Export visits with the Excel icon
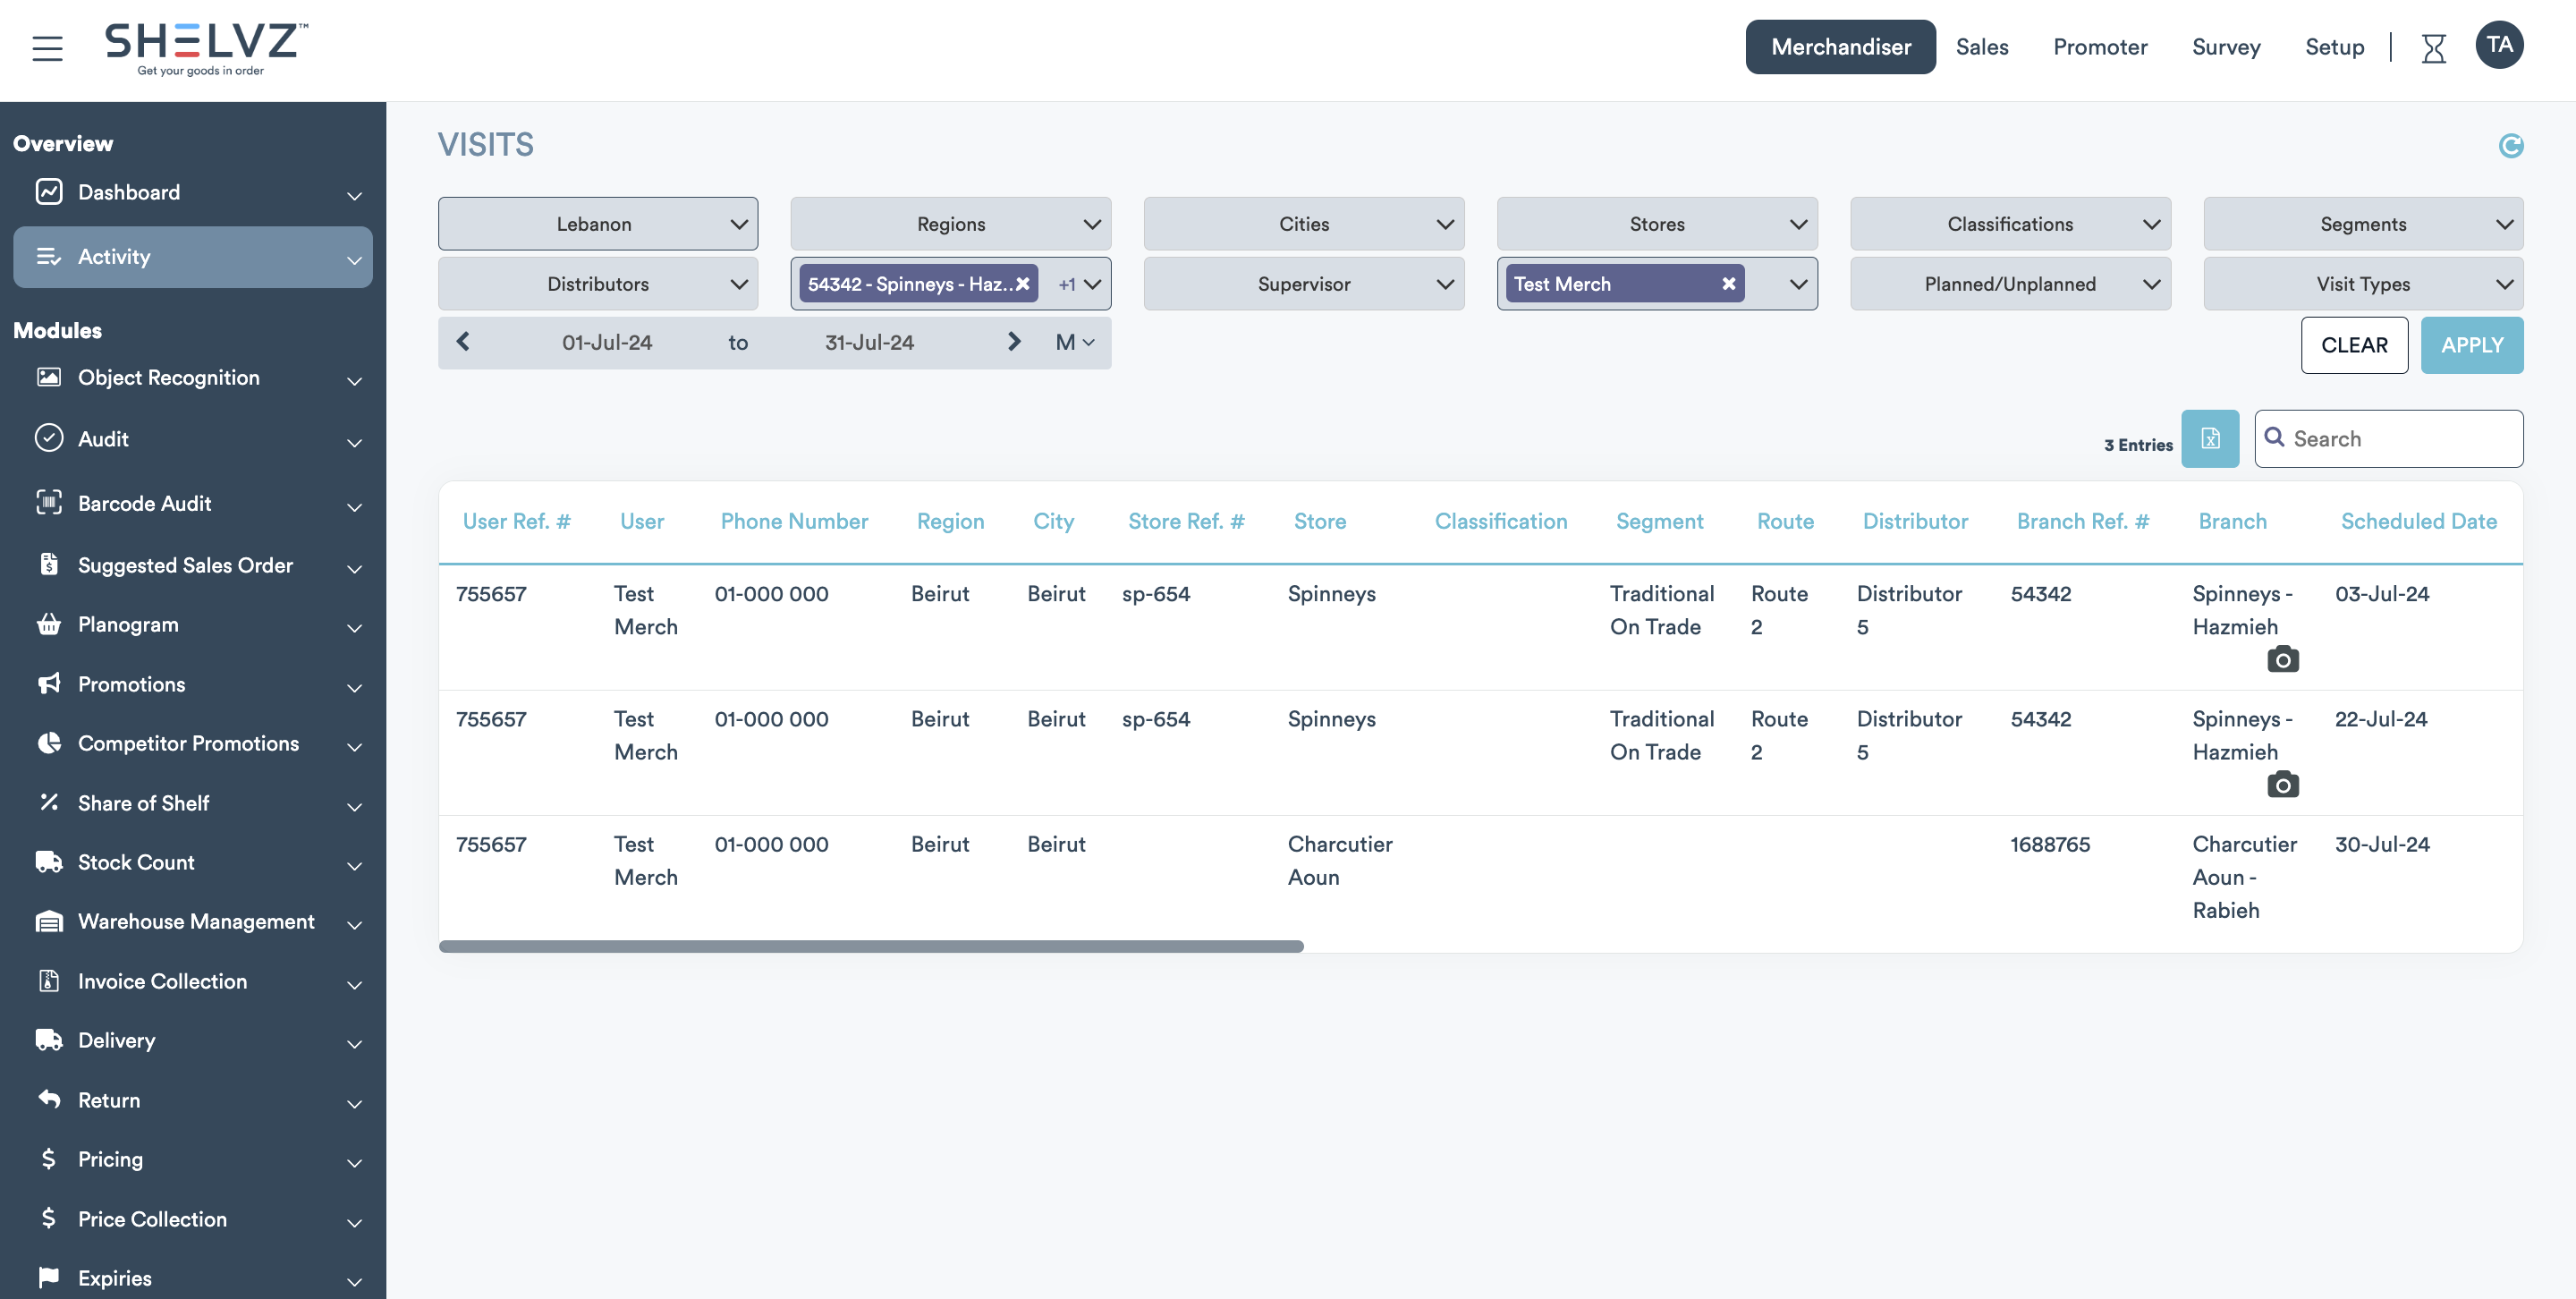 click(x=2210, y=439)
